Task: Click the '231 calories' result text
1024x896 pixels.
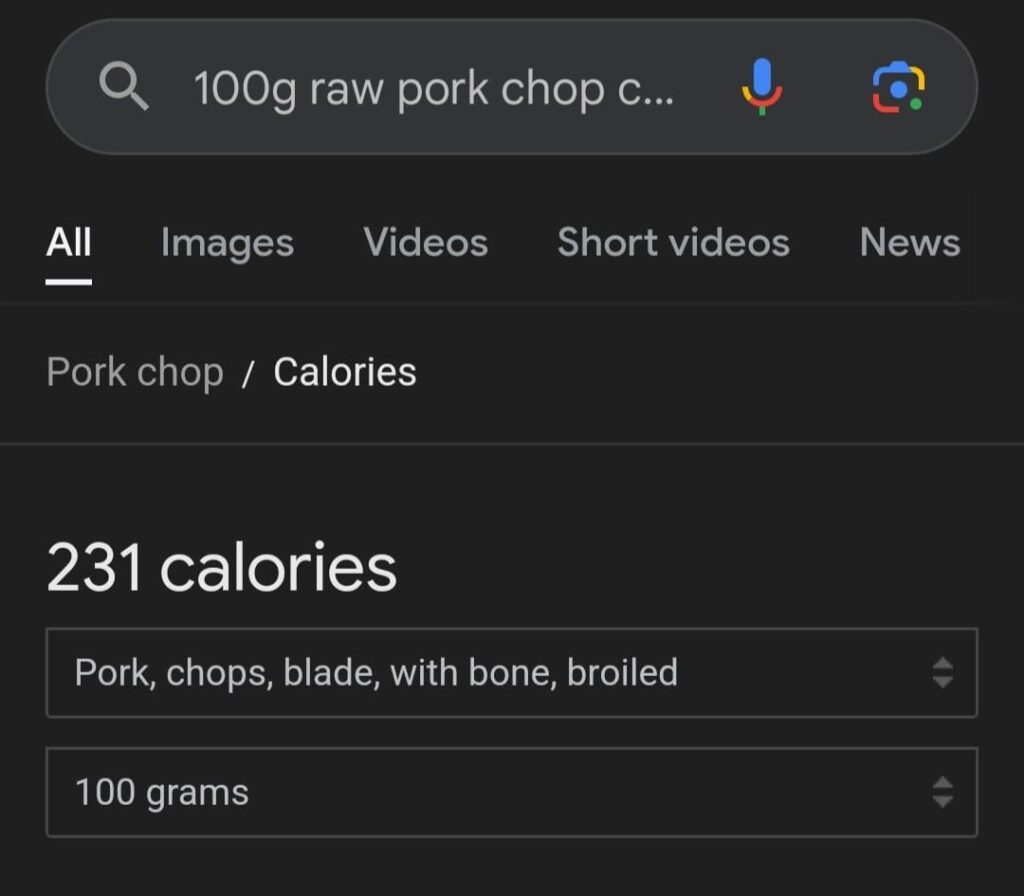Action: click(221, 568)
